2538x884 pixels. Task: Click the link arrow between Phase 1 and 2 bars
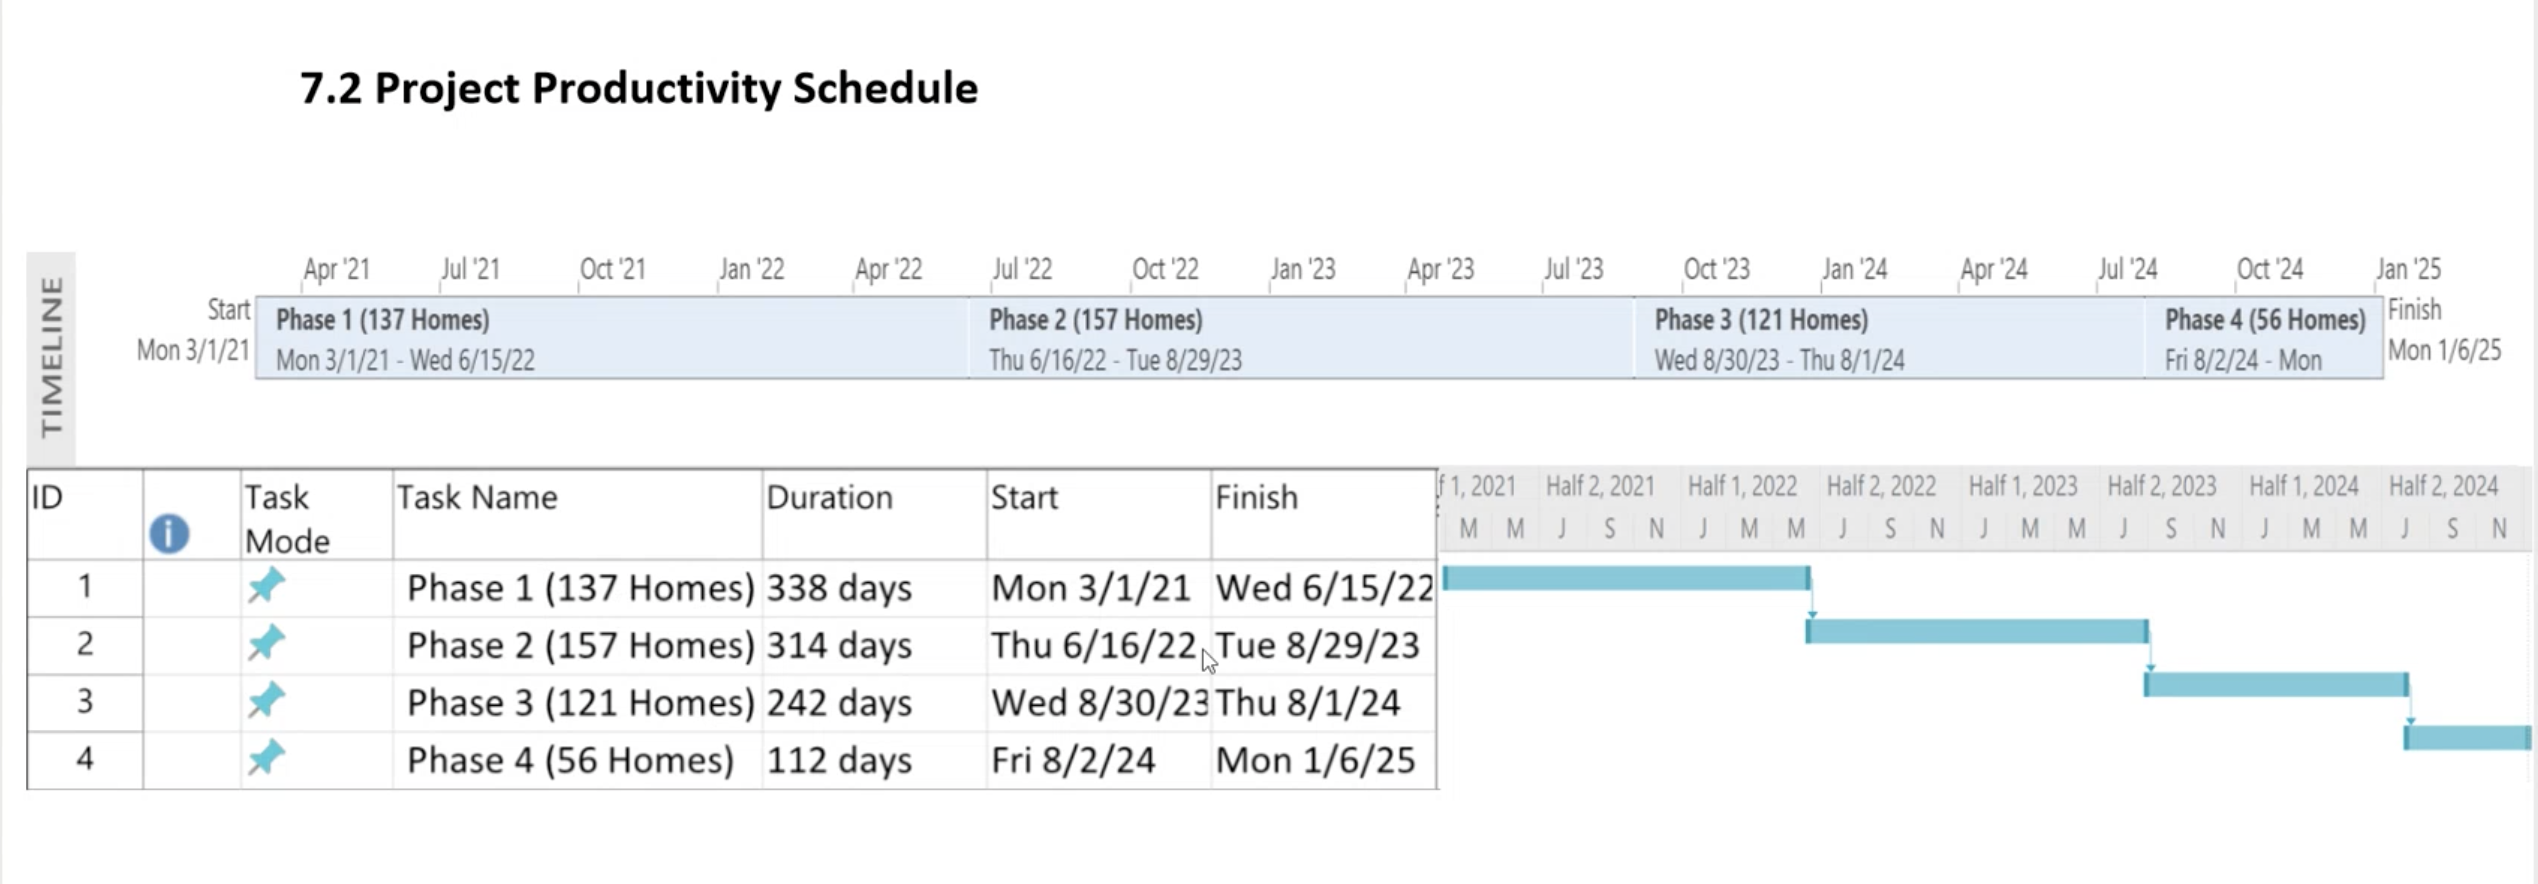tap(1810, 606)
